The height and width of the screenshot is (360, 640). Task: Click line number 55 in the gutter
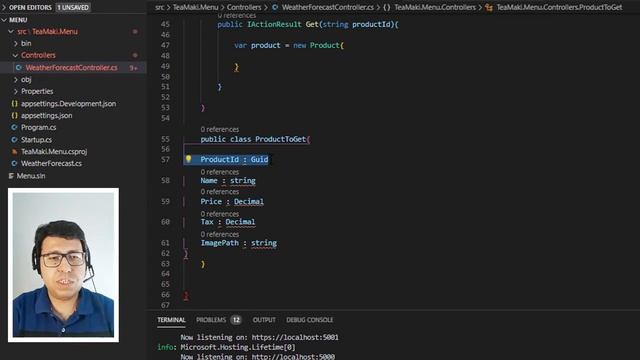pyautogui.click(x=165, y=139)
